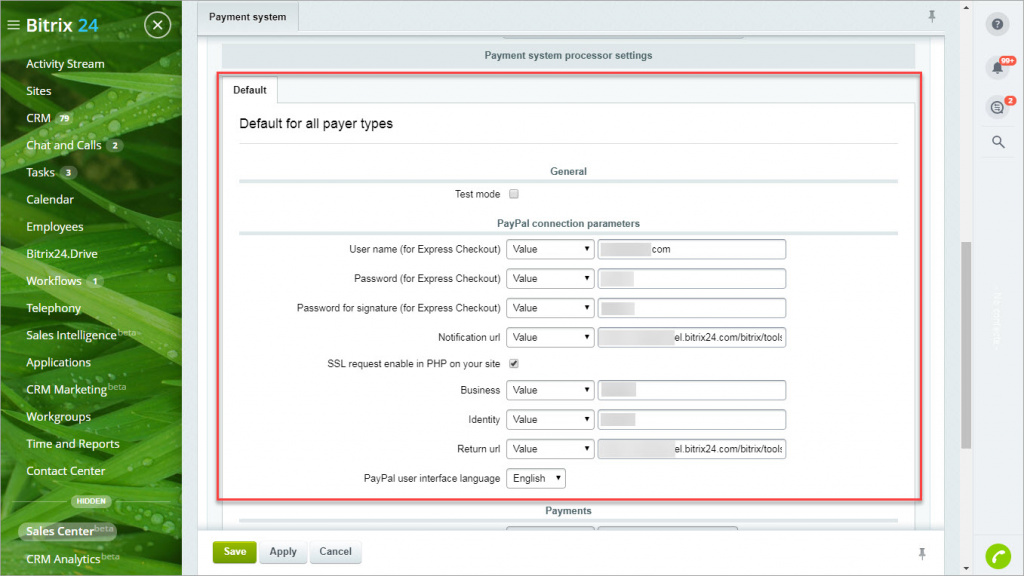
Task: Click the Cancel button
Action: (x=335, y=552)
